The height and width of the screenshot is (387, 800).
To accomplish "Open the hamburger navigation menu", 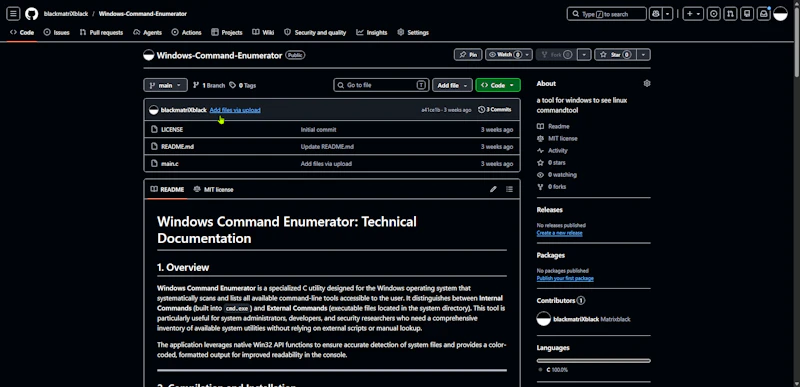I will tap(13, 14).
